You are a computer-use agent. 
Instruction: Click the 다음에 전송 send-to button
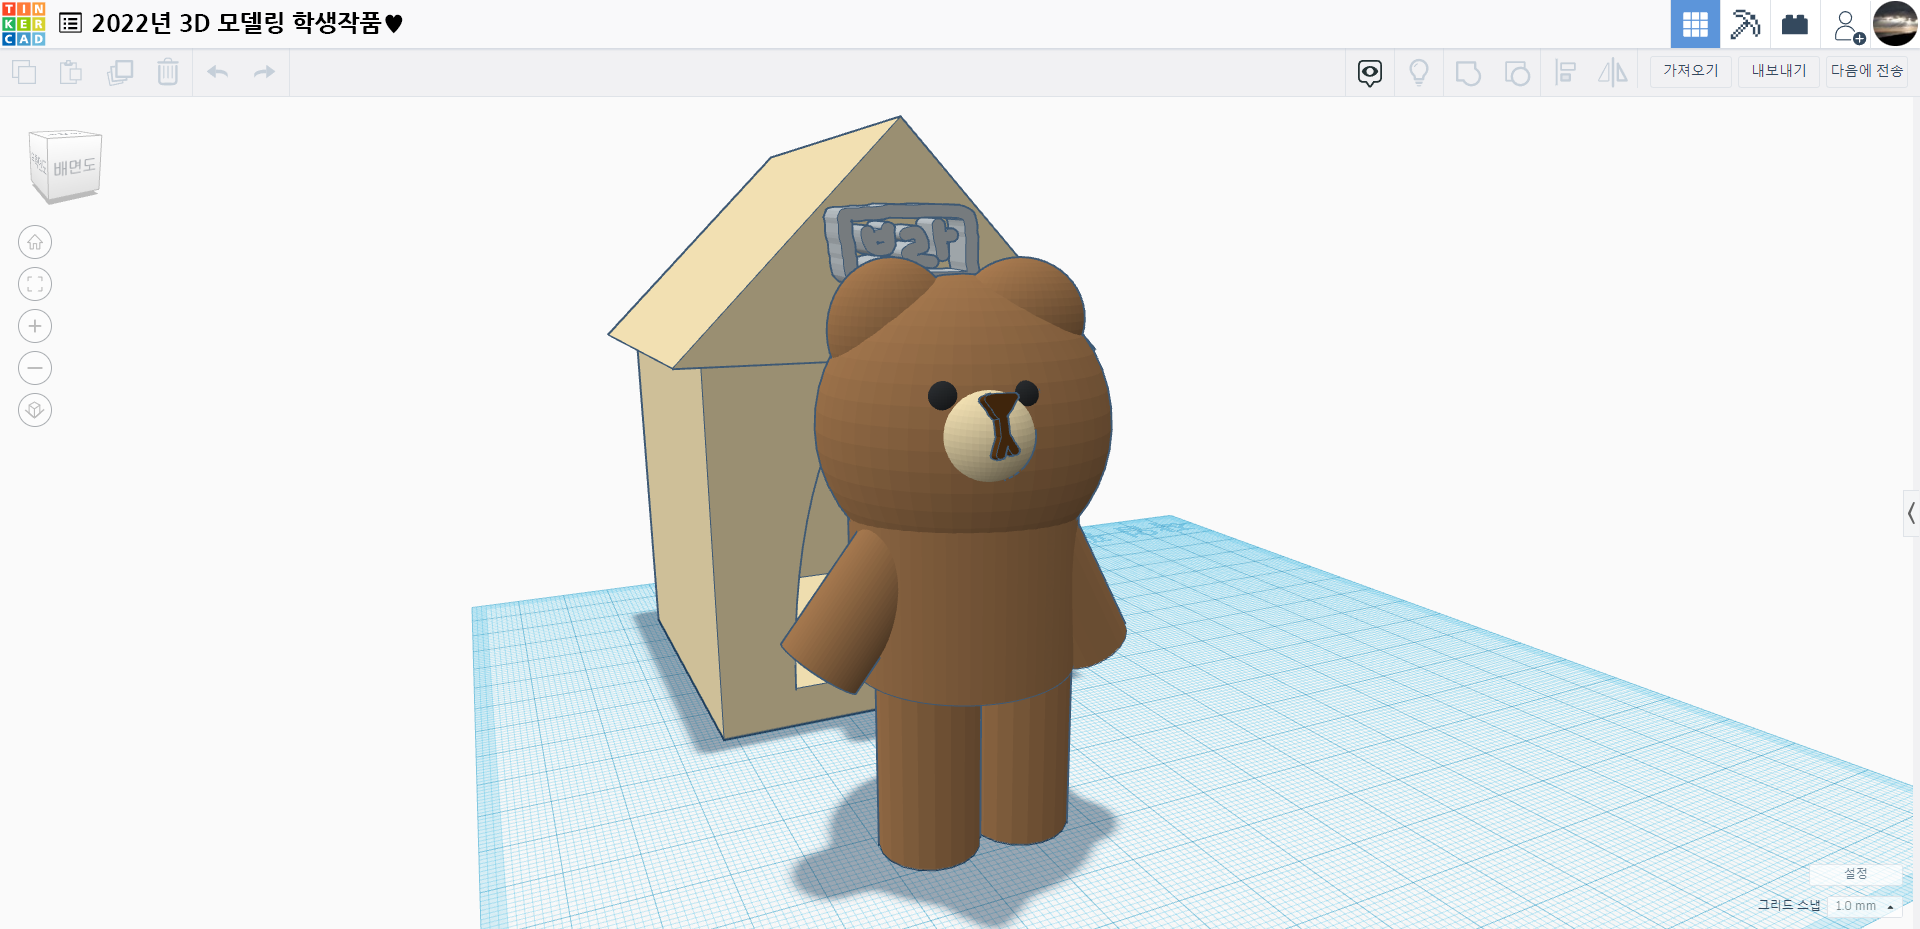click(1867, 71)
